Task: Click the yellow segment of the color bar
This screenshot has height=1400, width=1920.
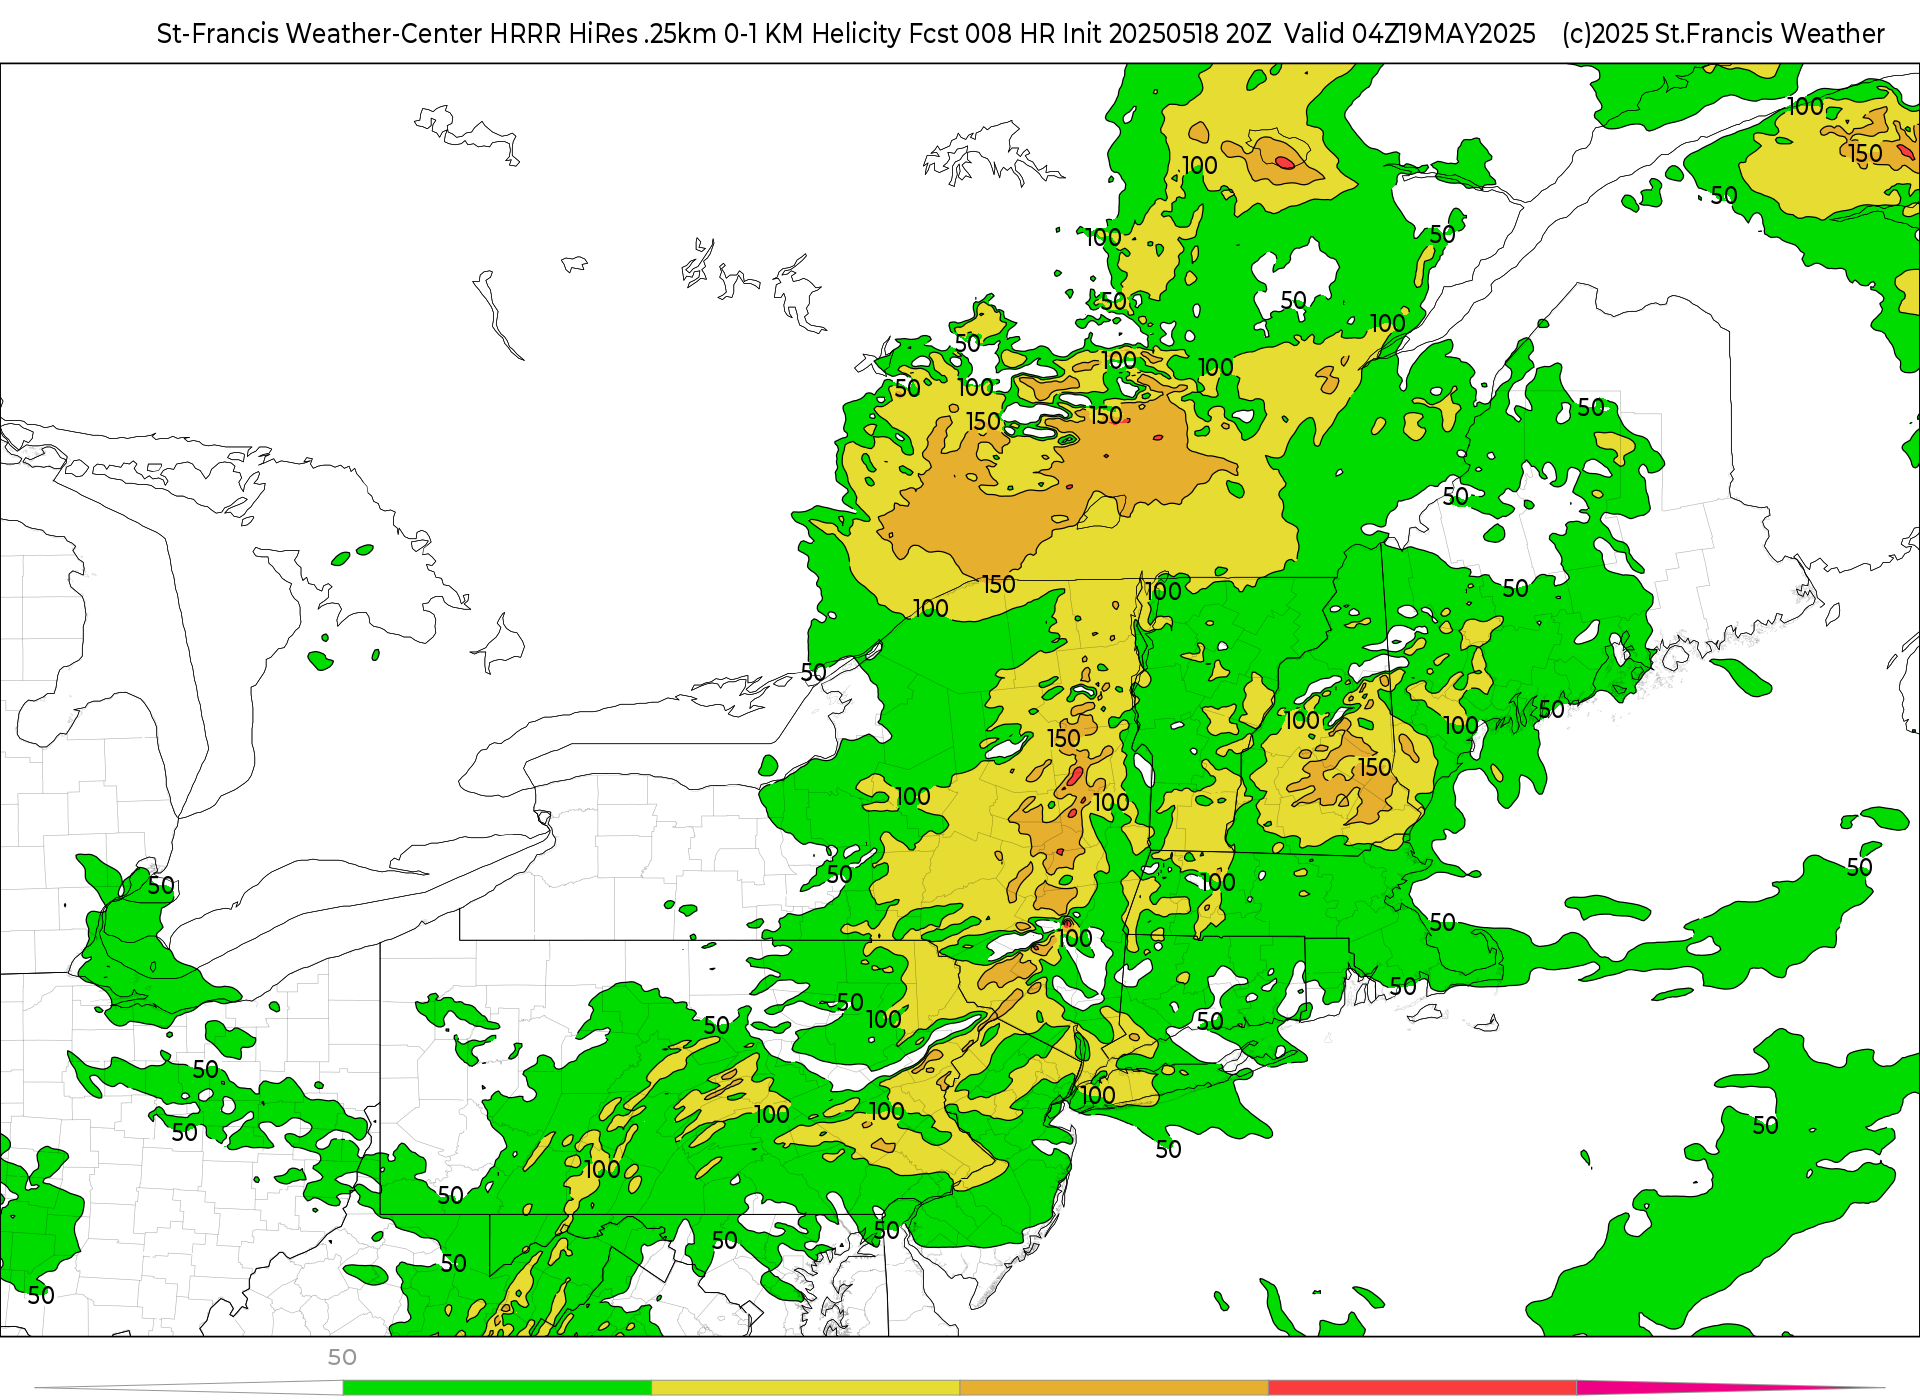Action: point(806,1387)
